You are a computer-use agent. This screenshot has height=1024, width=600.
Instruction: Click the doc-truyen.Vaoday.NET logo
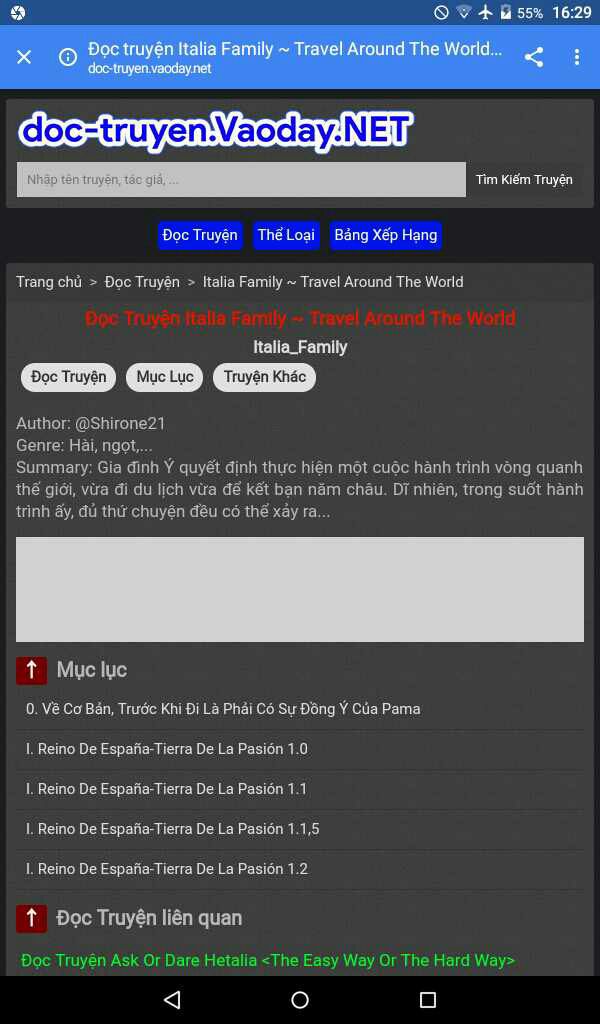tap(215, 130)
